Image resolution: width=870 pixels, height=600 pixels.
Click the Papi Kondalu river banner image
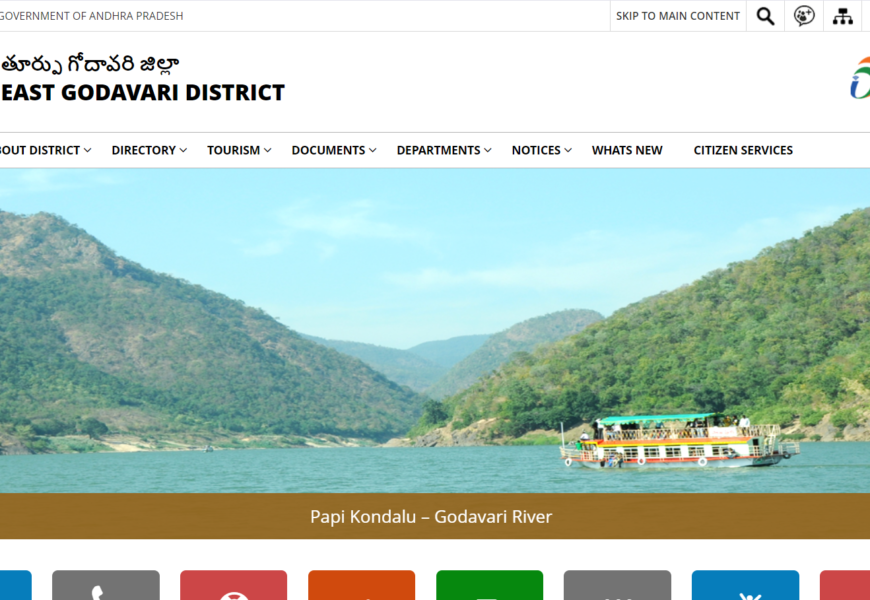[435, 331]
